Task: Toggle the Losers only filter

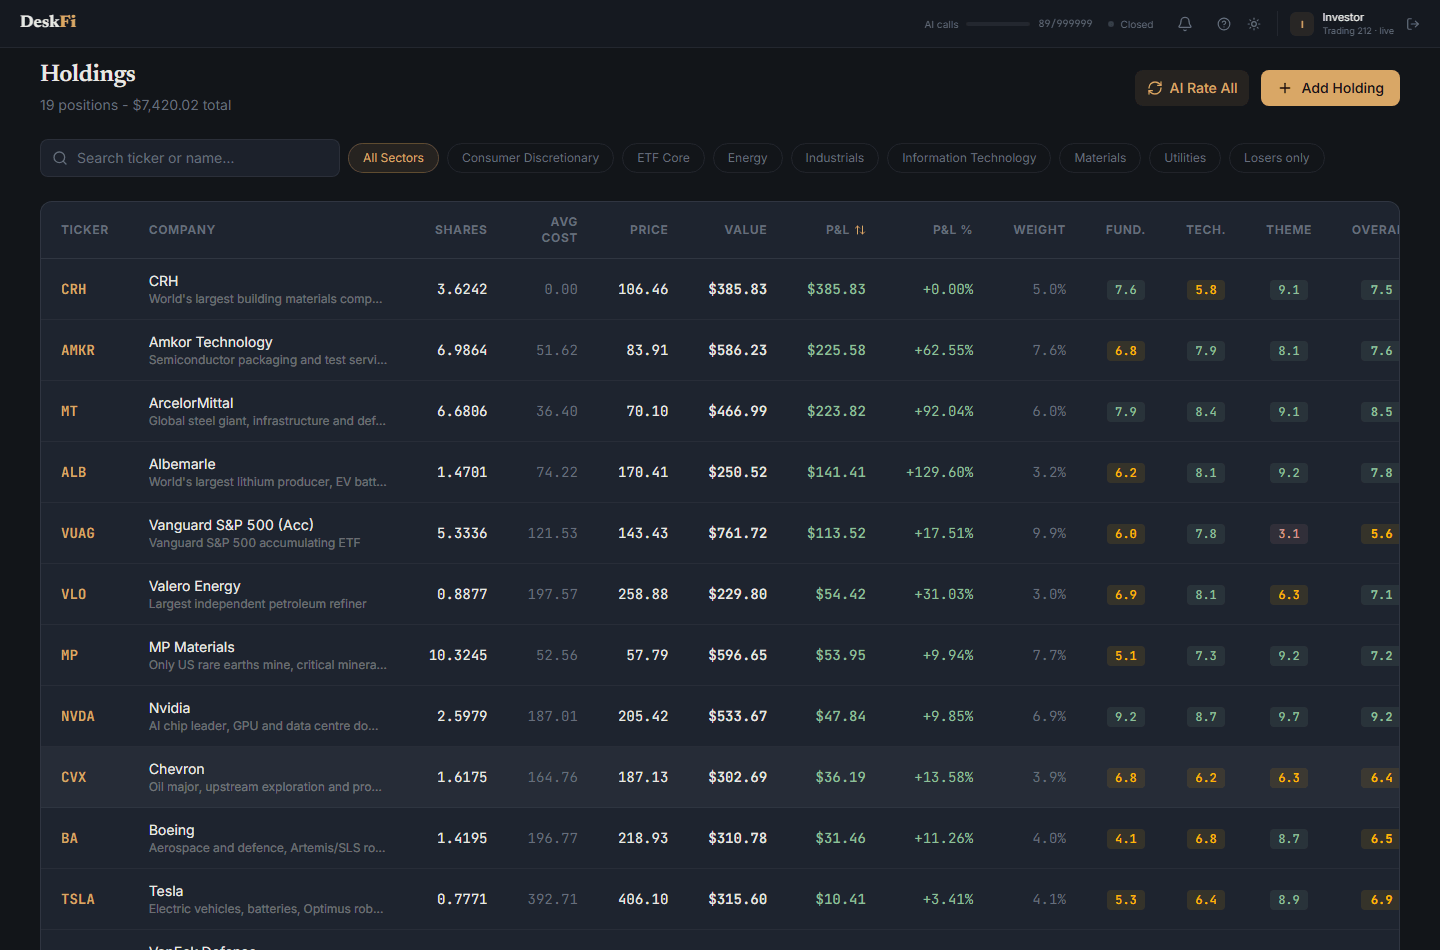Action: point(1276,158)
